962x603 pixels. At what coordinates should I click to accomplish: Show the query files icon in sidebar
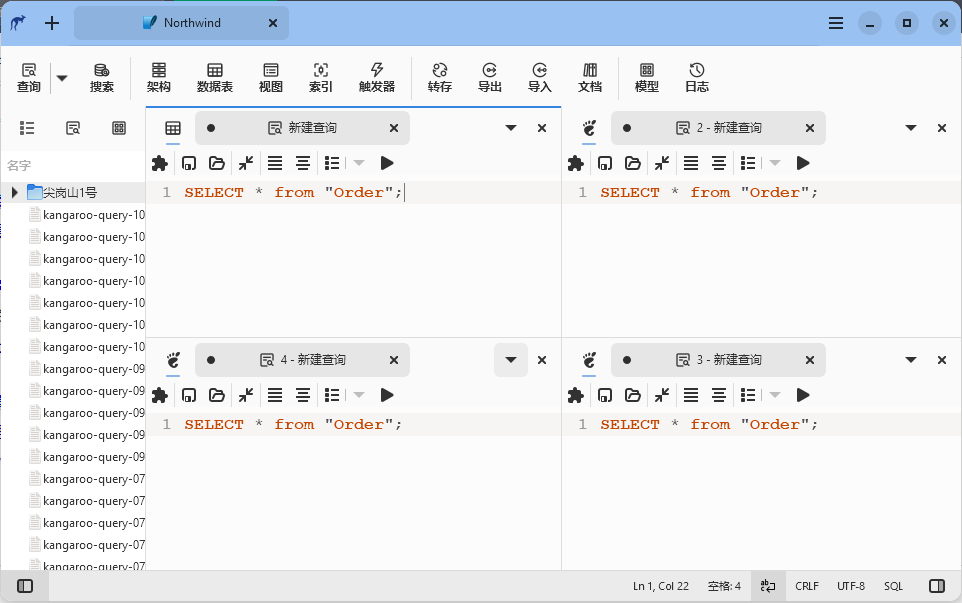point(73,128)
